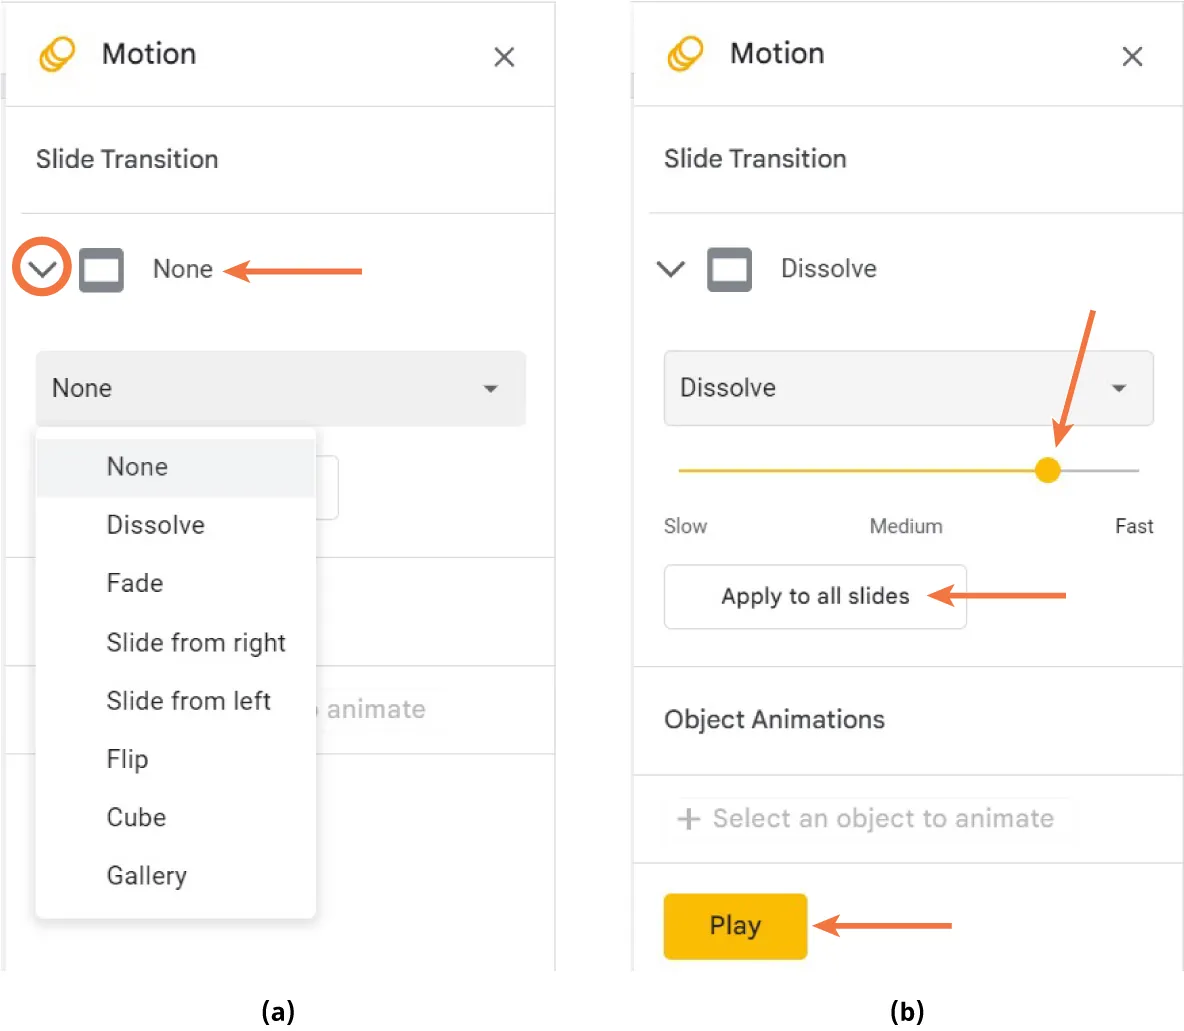The image size is (1184, 1031).
Task: Close the Motion panel in (a)
Action: (504, 57)
